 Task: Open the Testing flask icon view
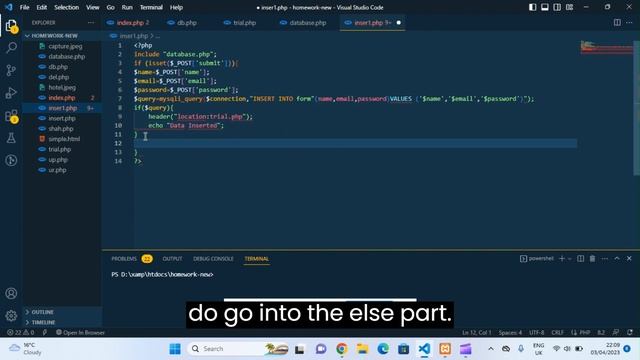tap(11, 138)
